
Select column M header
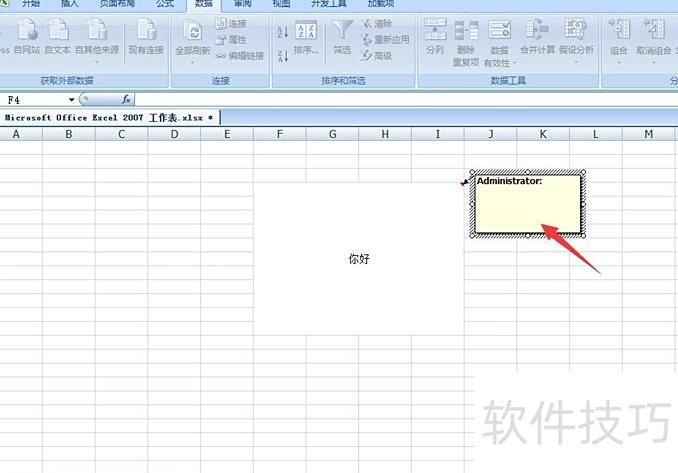click(x=649, y=134)
